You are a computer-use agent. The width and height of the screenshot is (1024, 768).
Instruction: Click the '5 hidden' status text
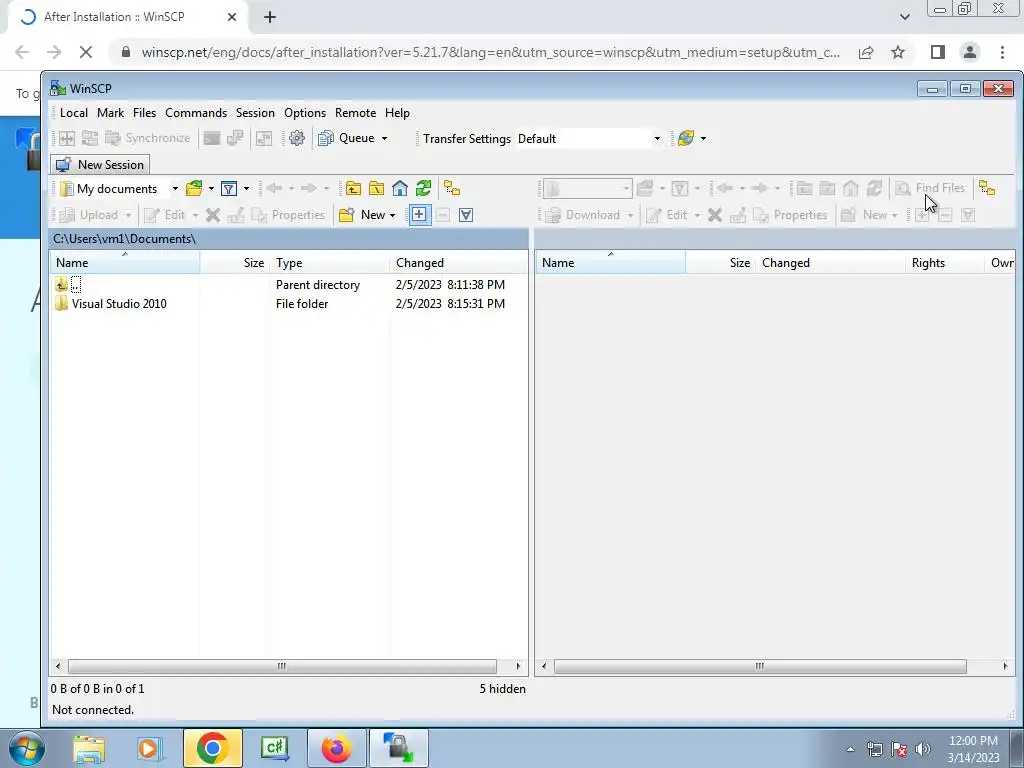coord(502,688)
